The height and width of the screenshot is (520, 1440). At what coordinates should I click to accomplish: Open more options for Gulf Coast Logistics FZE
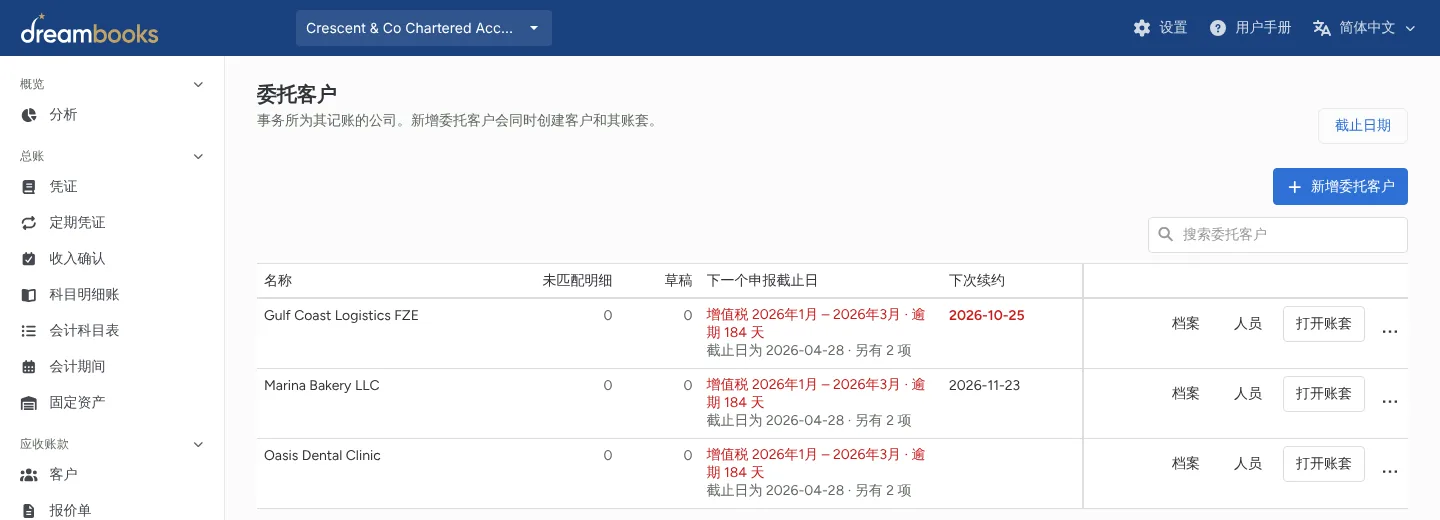(x=1389, y=331)
